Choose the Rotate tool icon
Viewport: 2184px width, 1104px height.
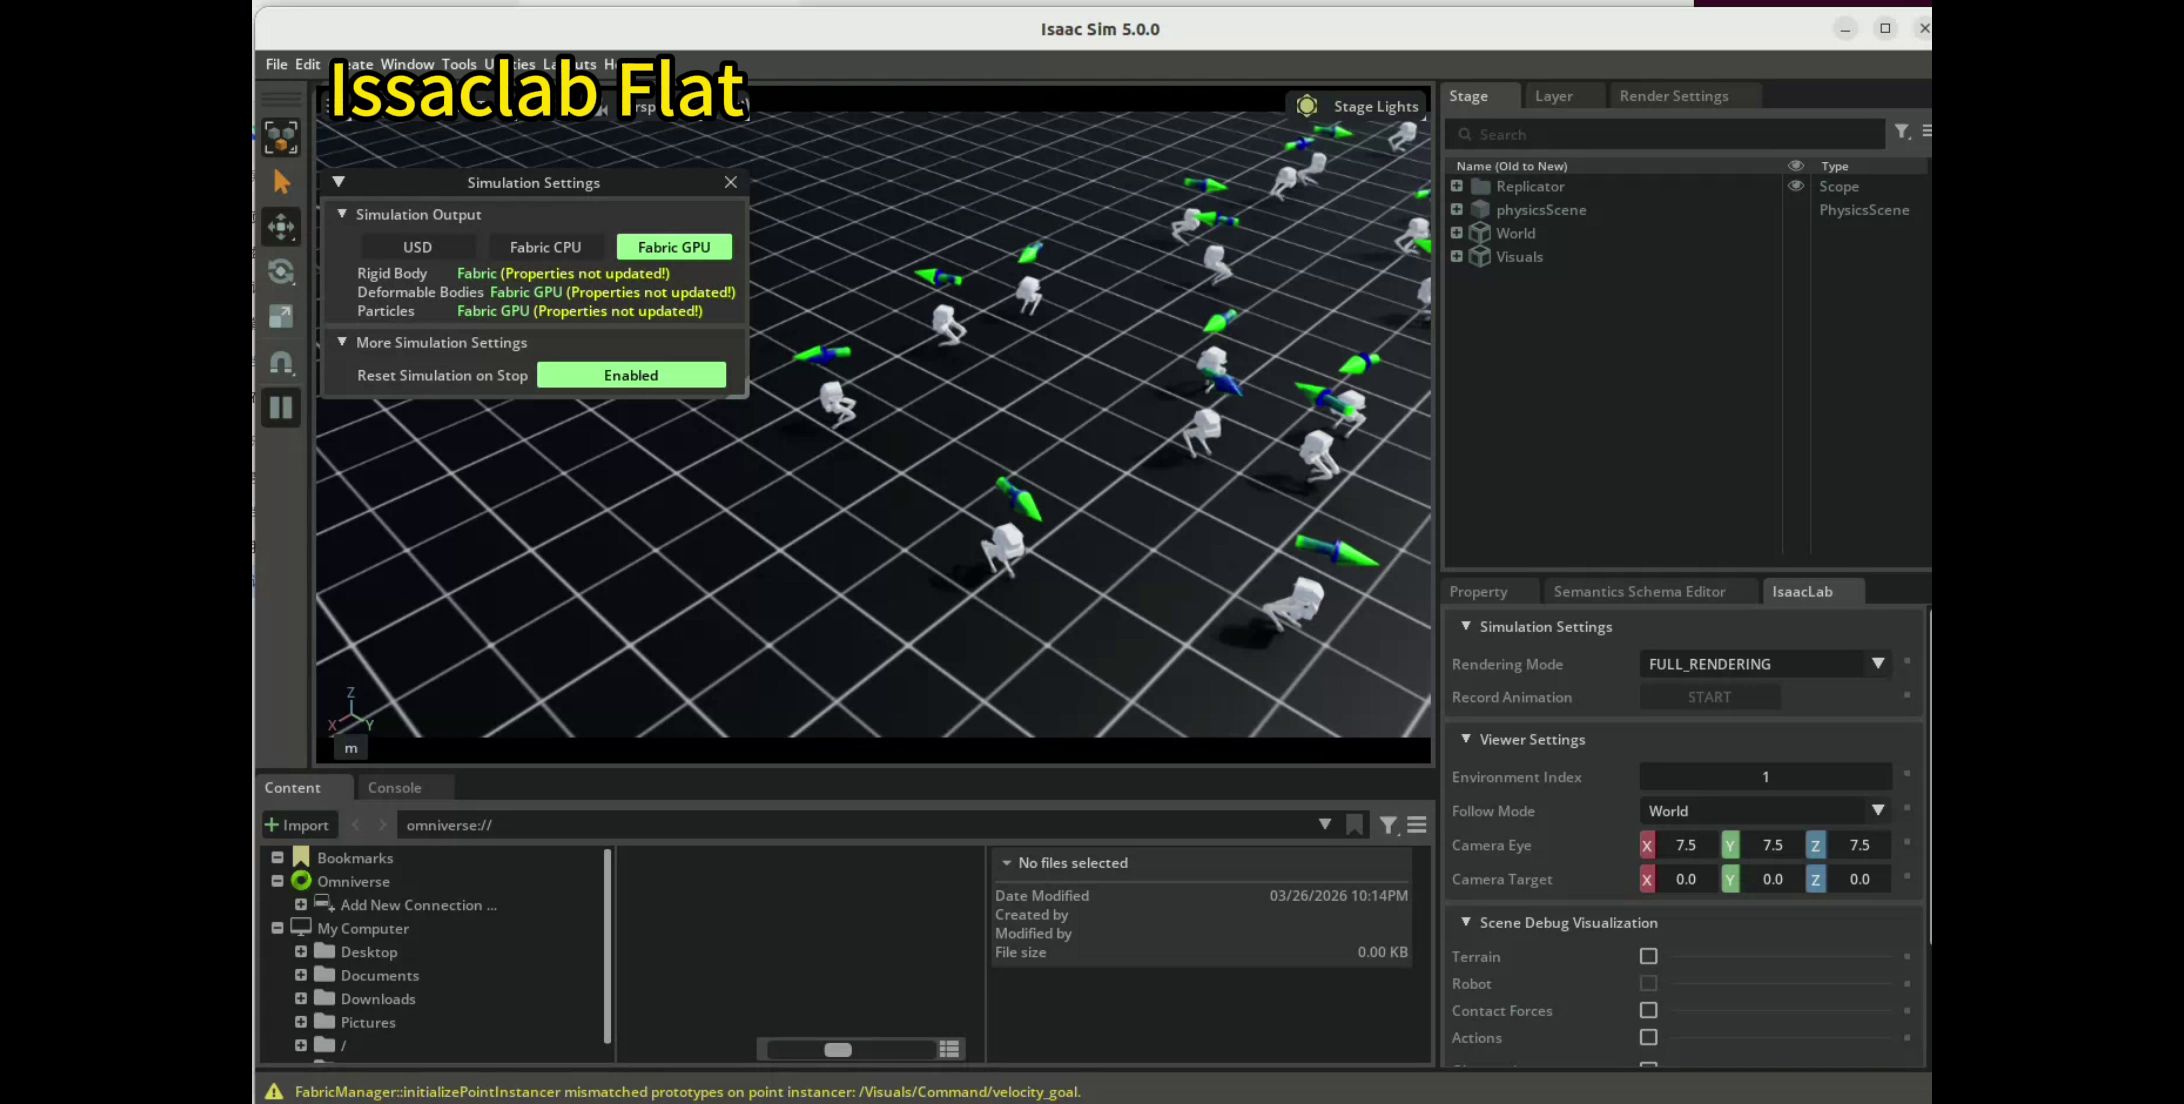tap(281, 272)
